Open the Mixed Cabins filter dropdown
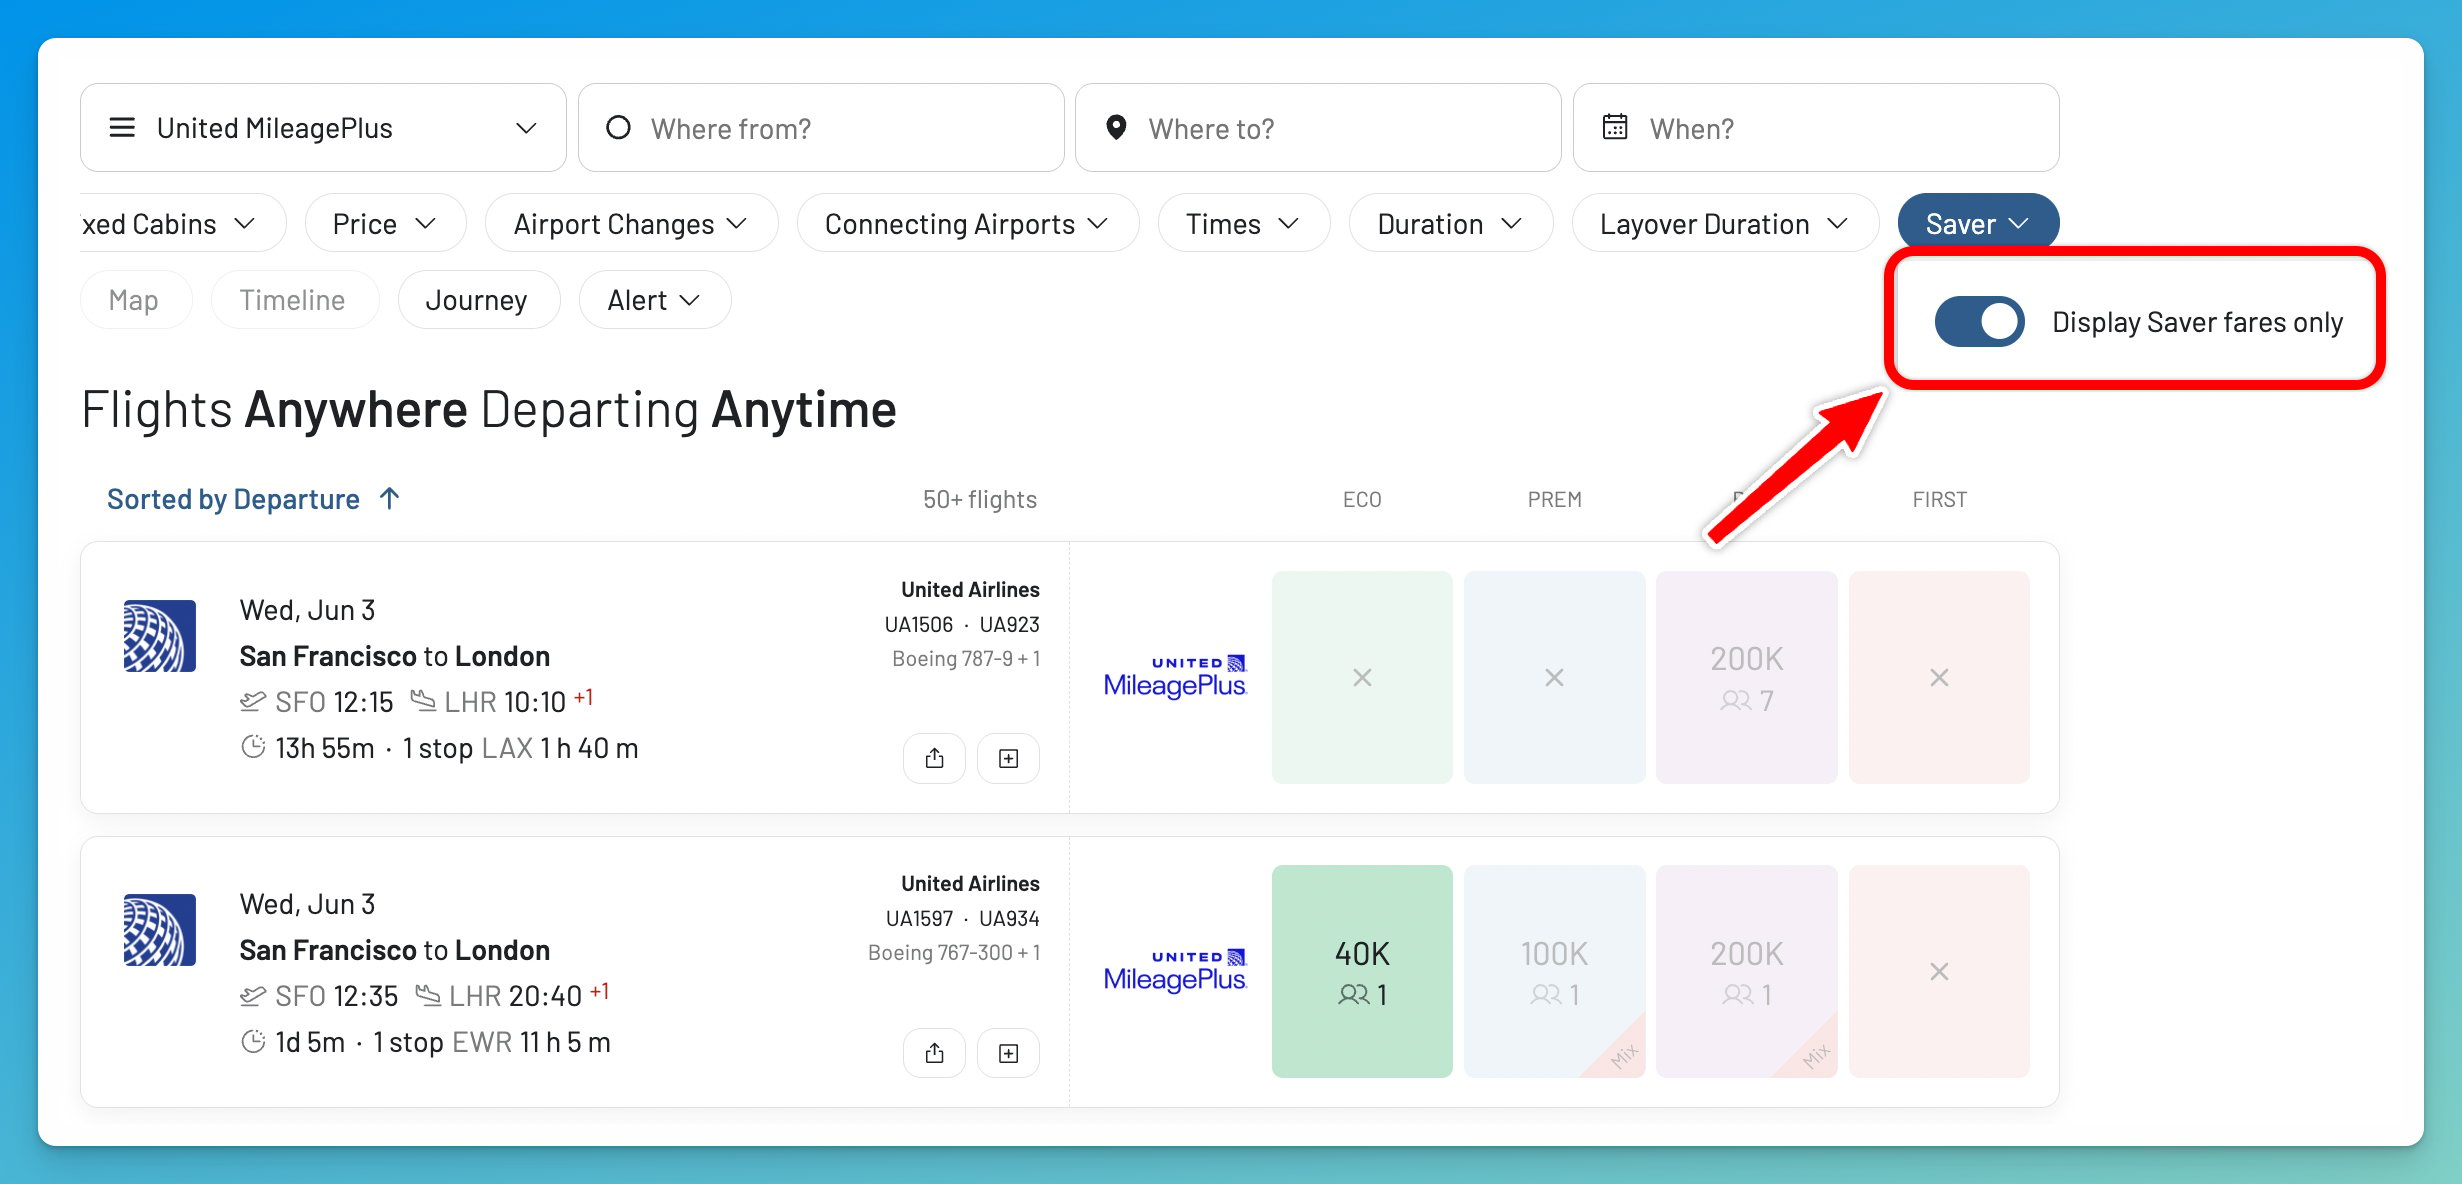The height and width of the screenshot is (1184, 2462). 183,224
